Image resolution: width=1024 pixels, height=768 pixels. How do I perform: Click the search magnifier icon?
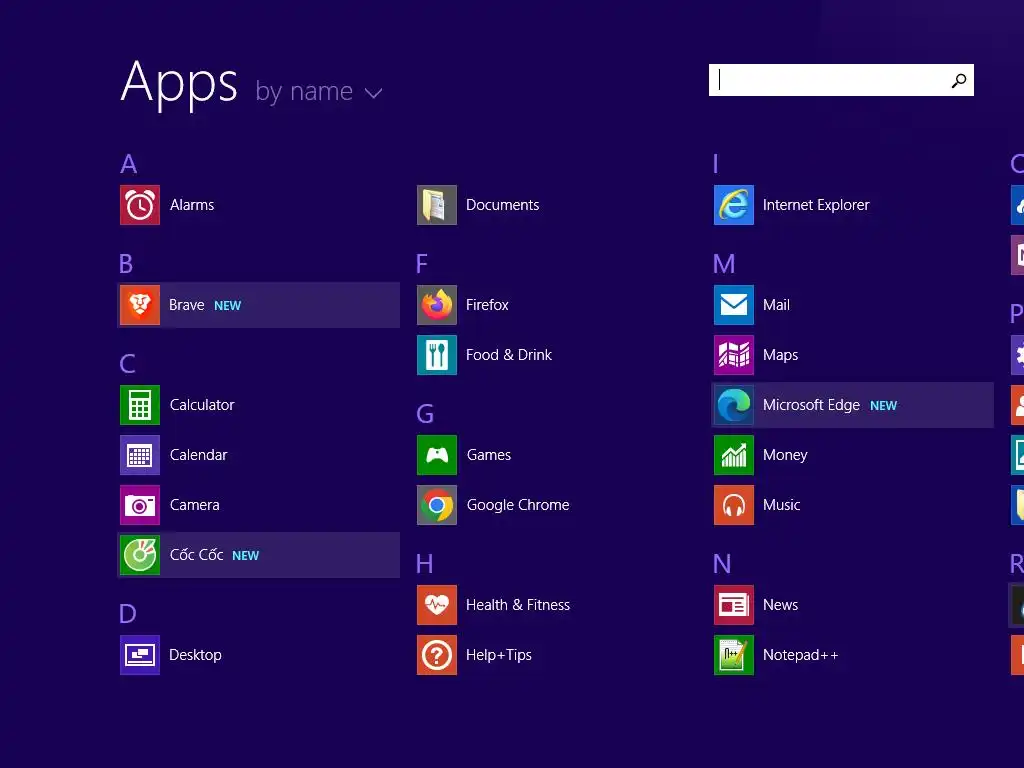[959, 80]
